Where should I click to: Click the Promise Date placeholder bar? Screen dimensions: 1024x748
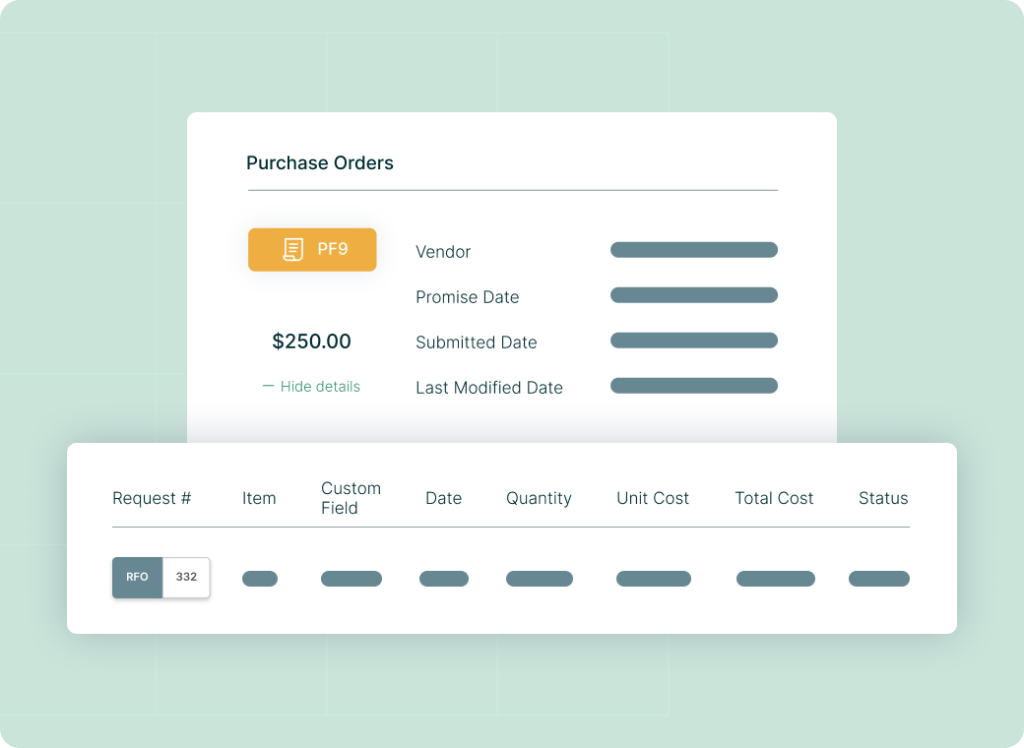click(694, 294)
